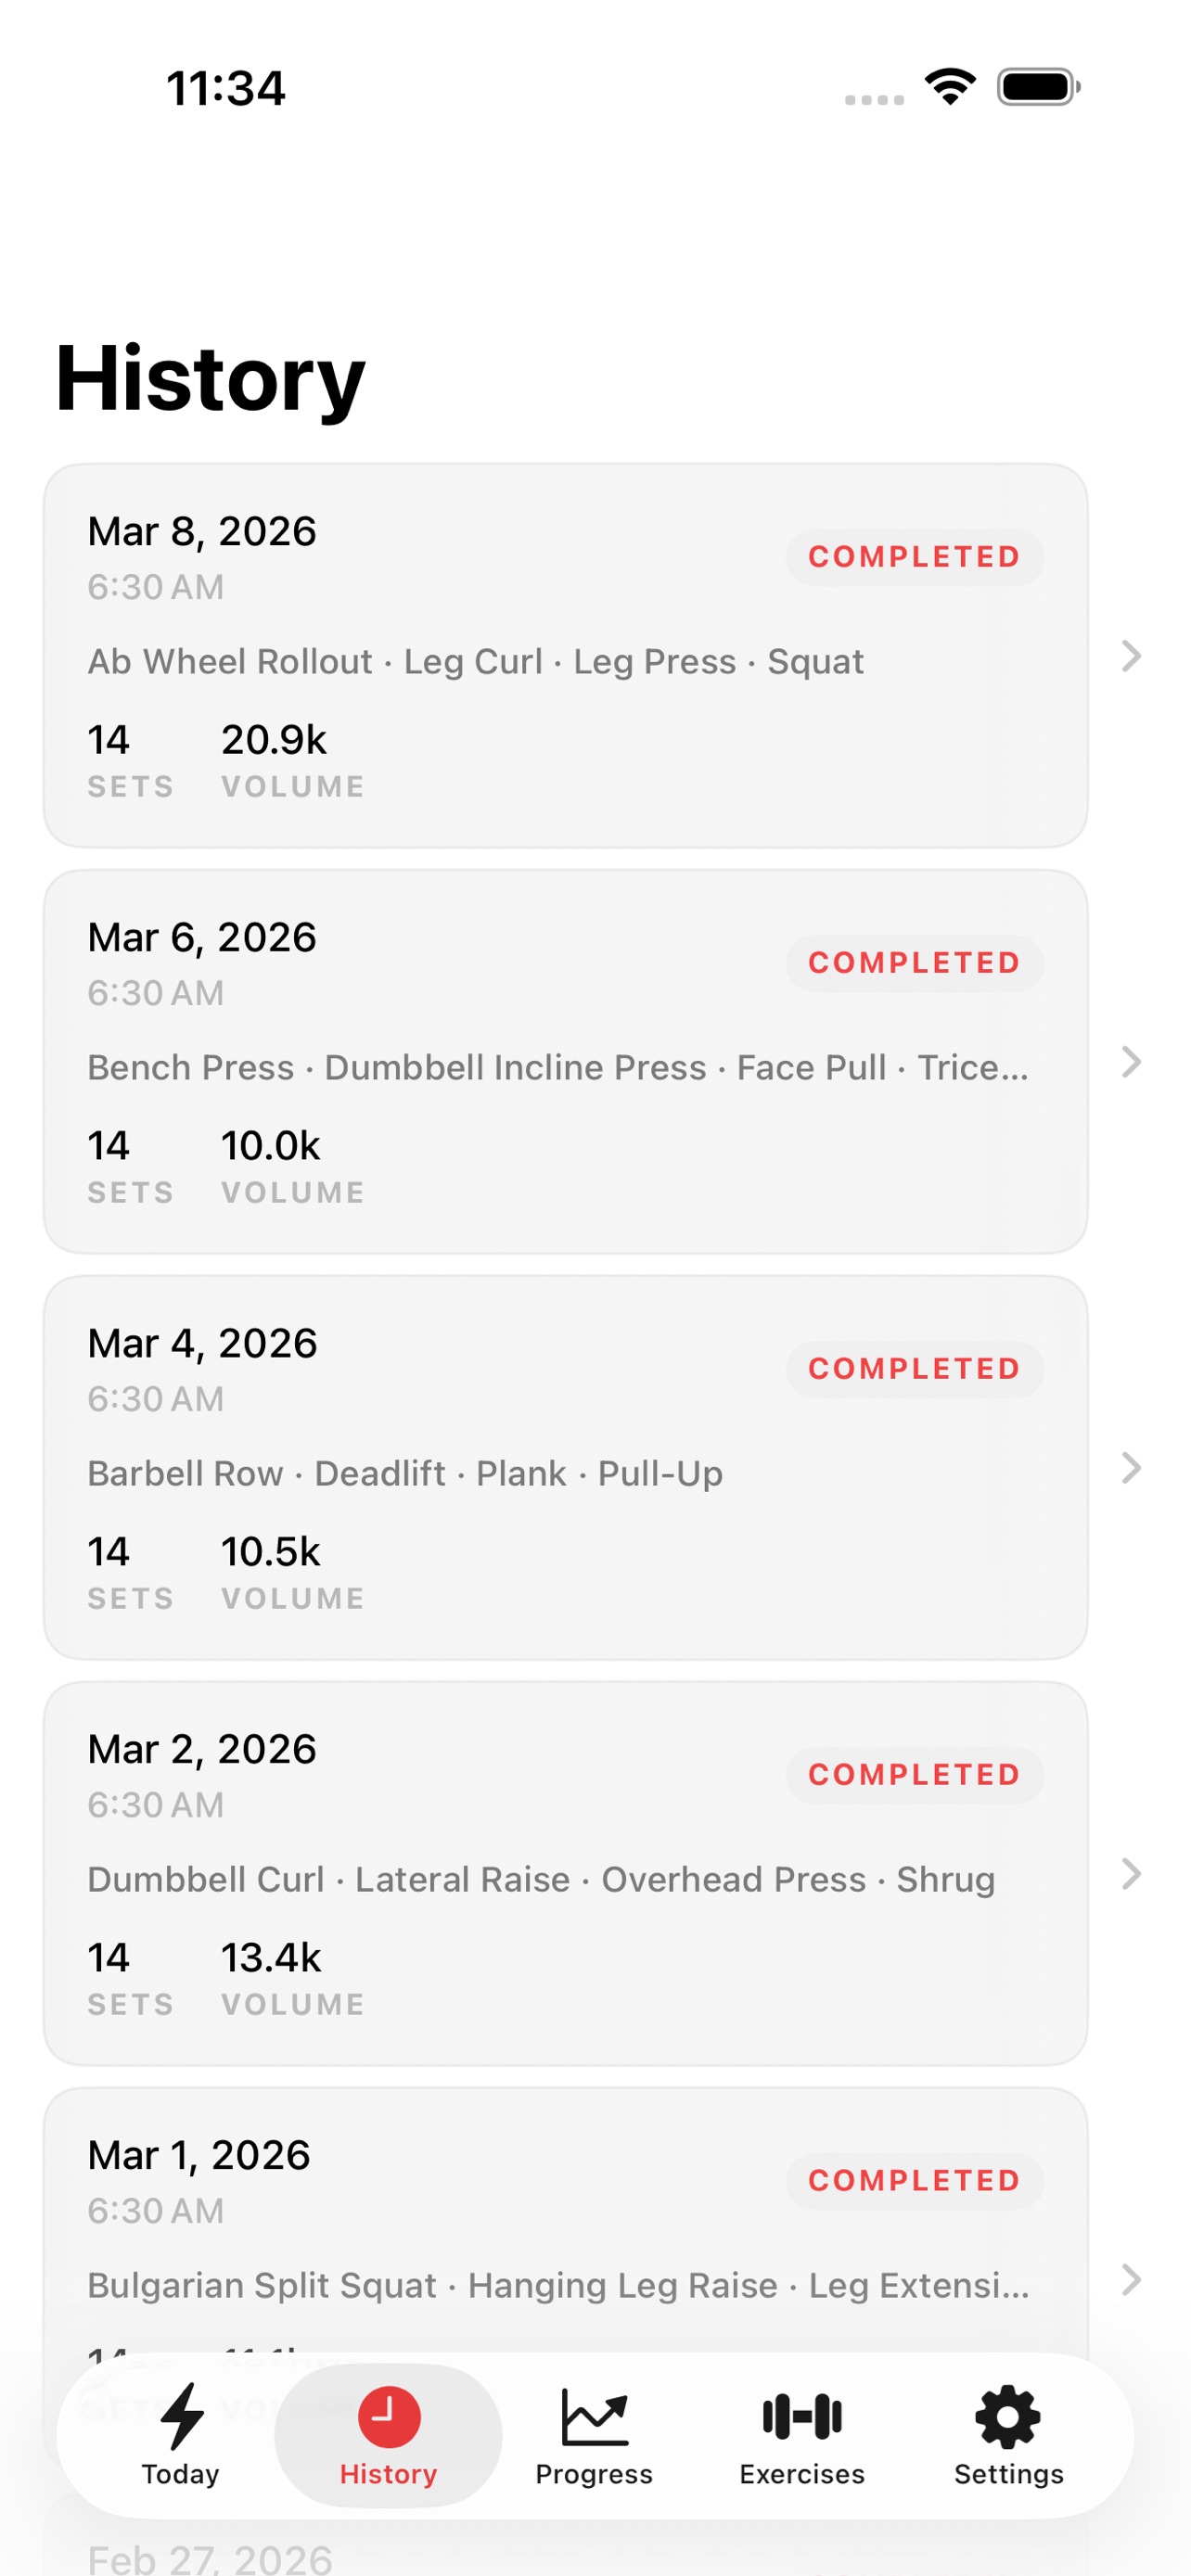Expand the Mar 4, 2026 workout chevron

coord(1131,1468)
